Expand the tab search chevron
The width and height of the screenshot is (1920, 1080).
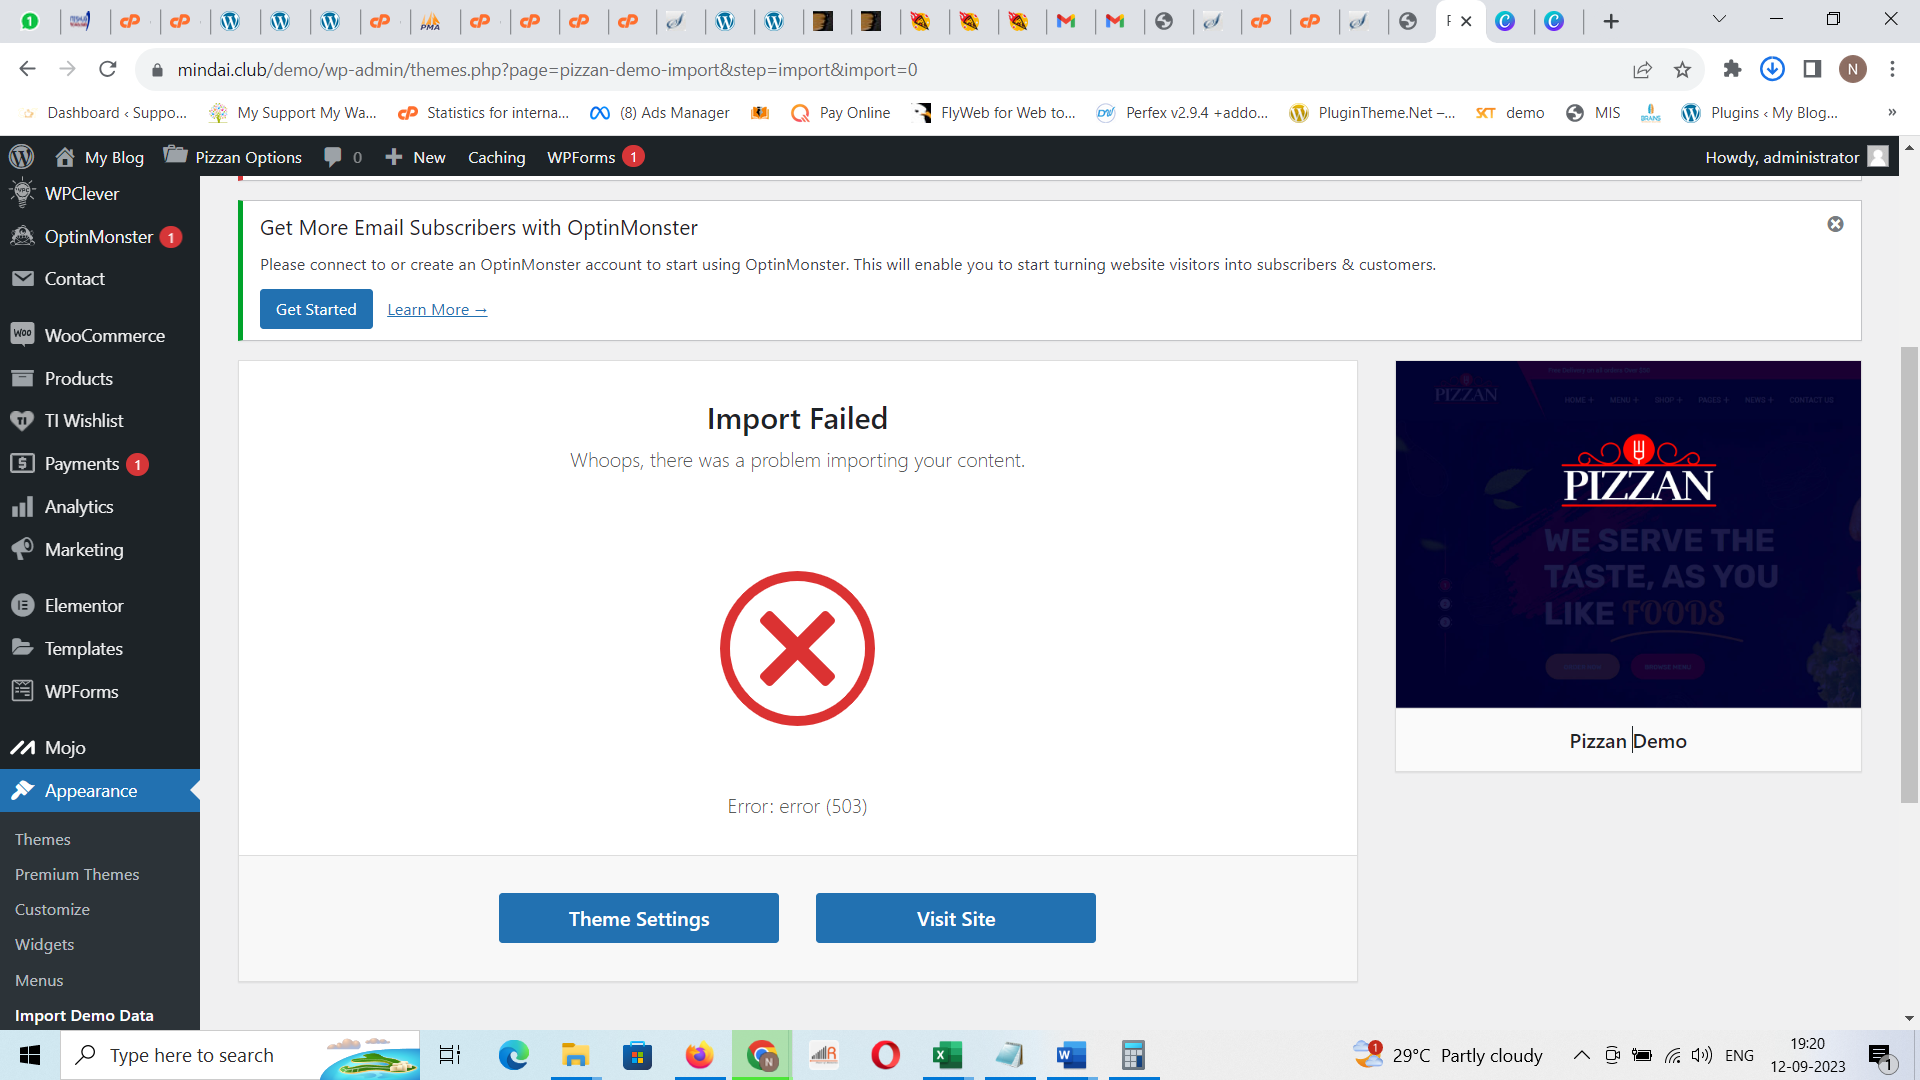point(1719,19)
